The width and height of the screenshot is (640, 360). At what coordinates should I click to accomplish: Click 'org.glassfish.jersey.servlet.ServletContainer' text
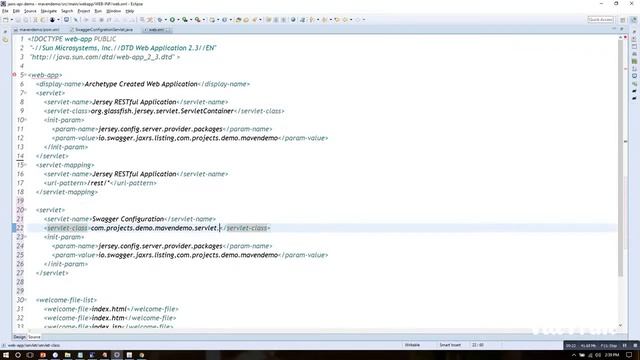click(162, 111)
